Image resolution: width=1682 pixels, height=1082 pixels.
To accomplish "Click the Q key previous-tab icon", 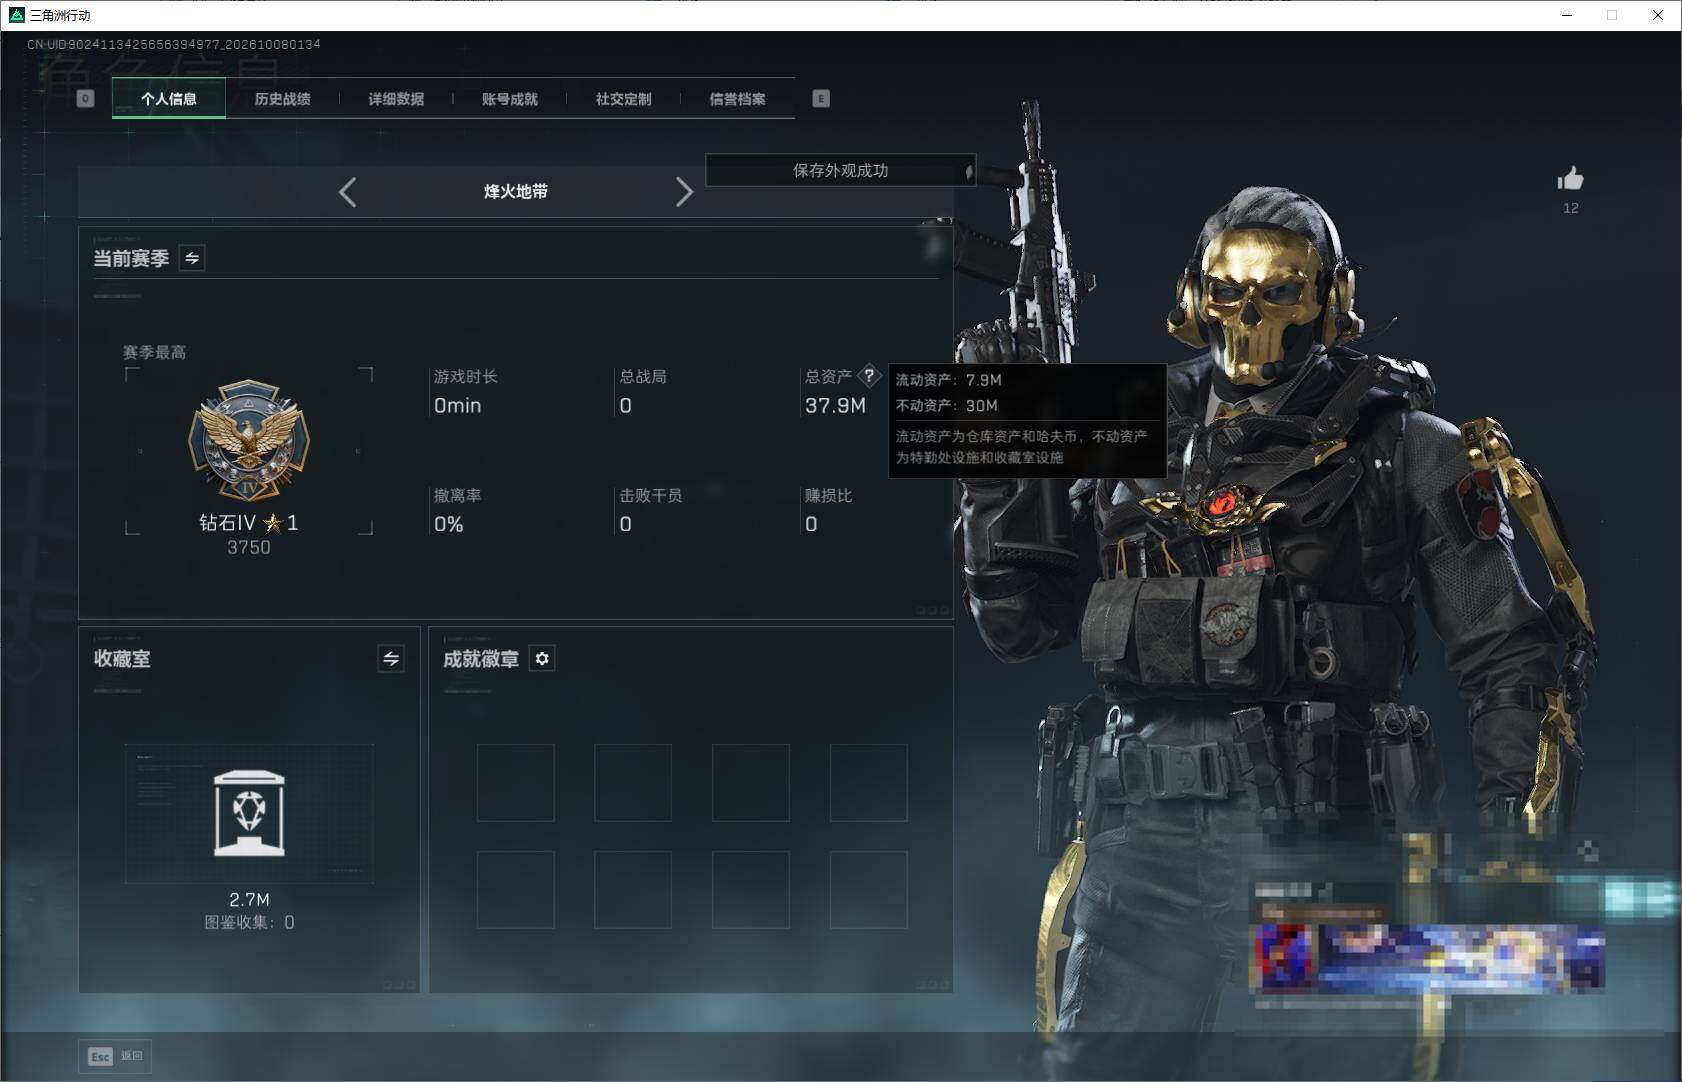I will [85, 98].
